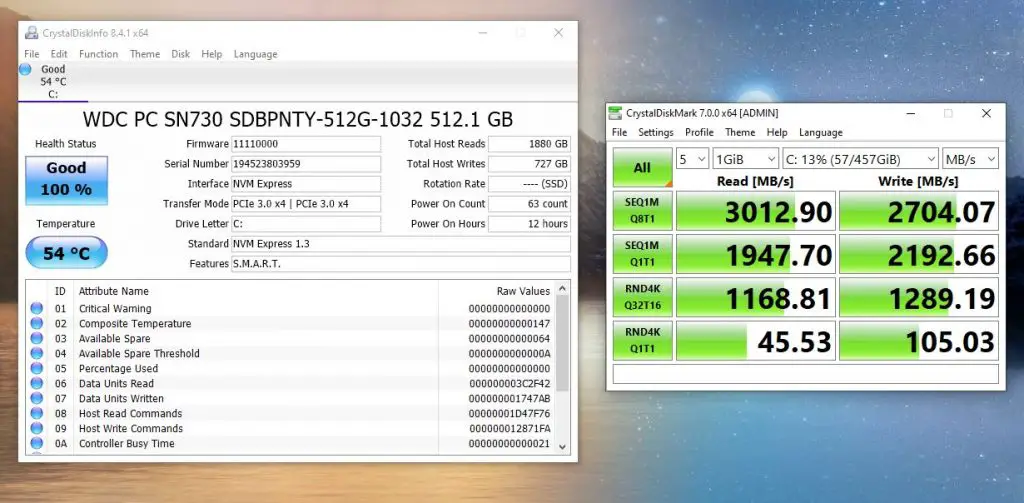Click Total Host Reads value 1880 GB
Viewport: 1024px width, 503px height.
tap(529, 144)
